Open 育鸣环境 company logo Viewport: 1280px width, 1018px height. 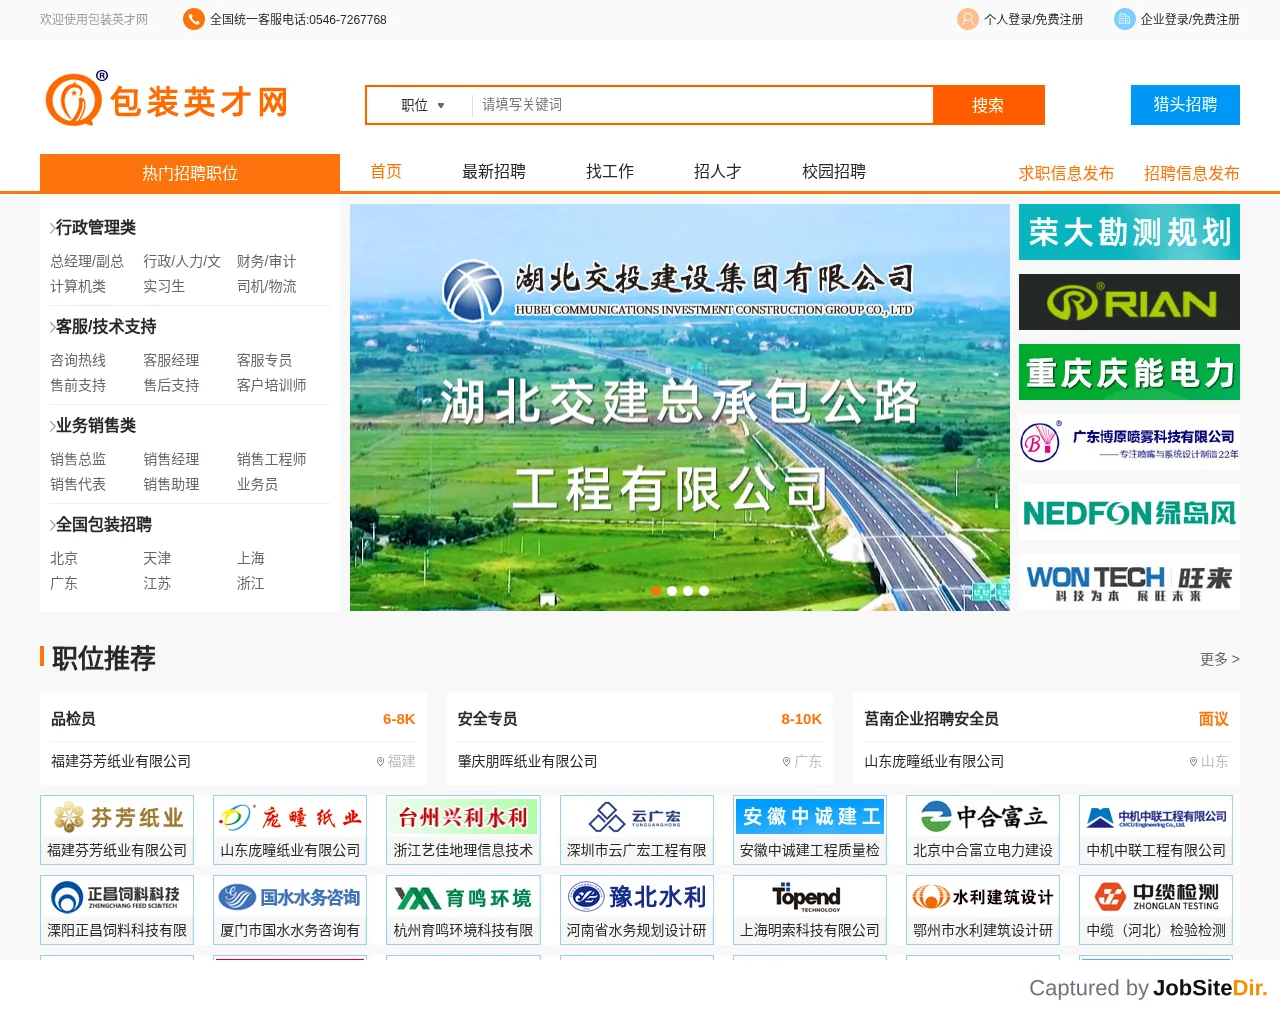463,897
